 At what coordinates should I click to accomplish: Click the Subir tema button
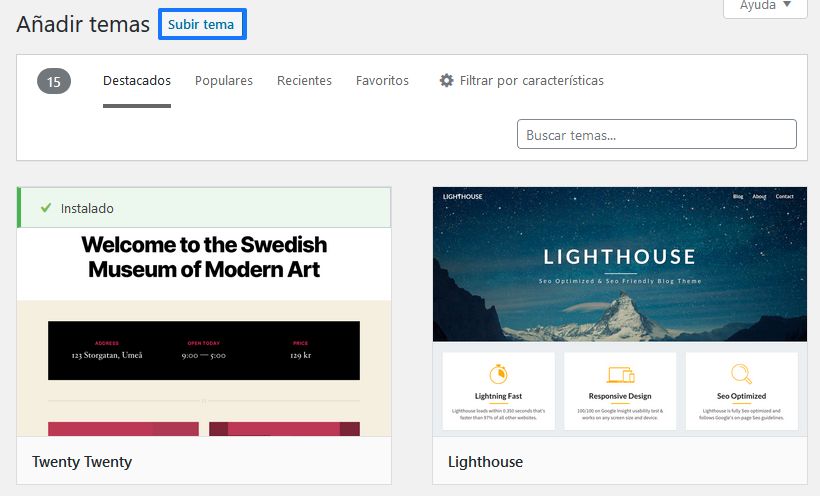(x=202, y=24)
